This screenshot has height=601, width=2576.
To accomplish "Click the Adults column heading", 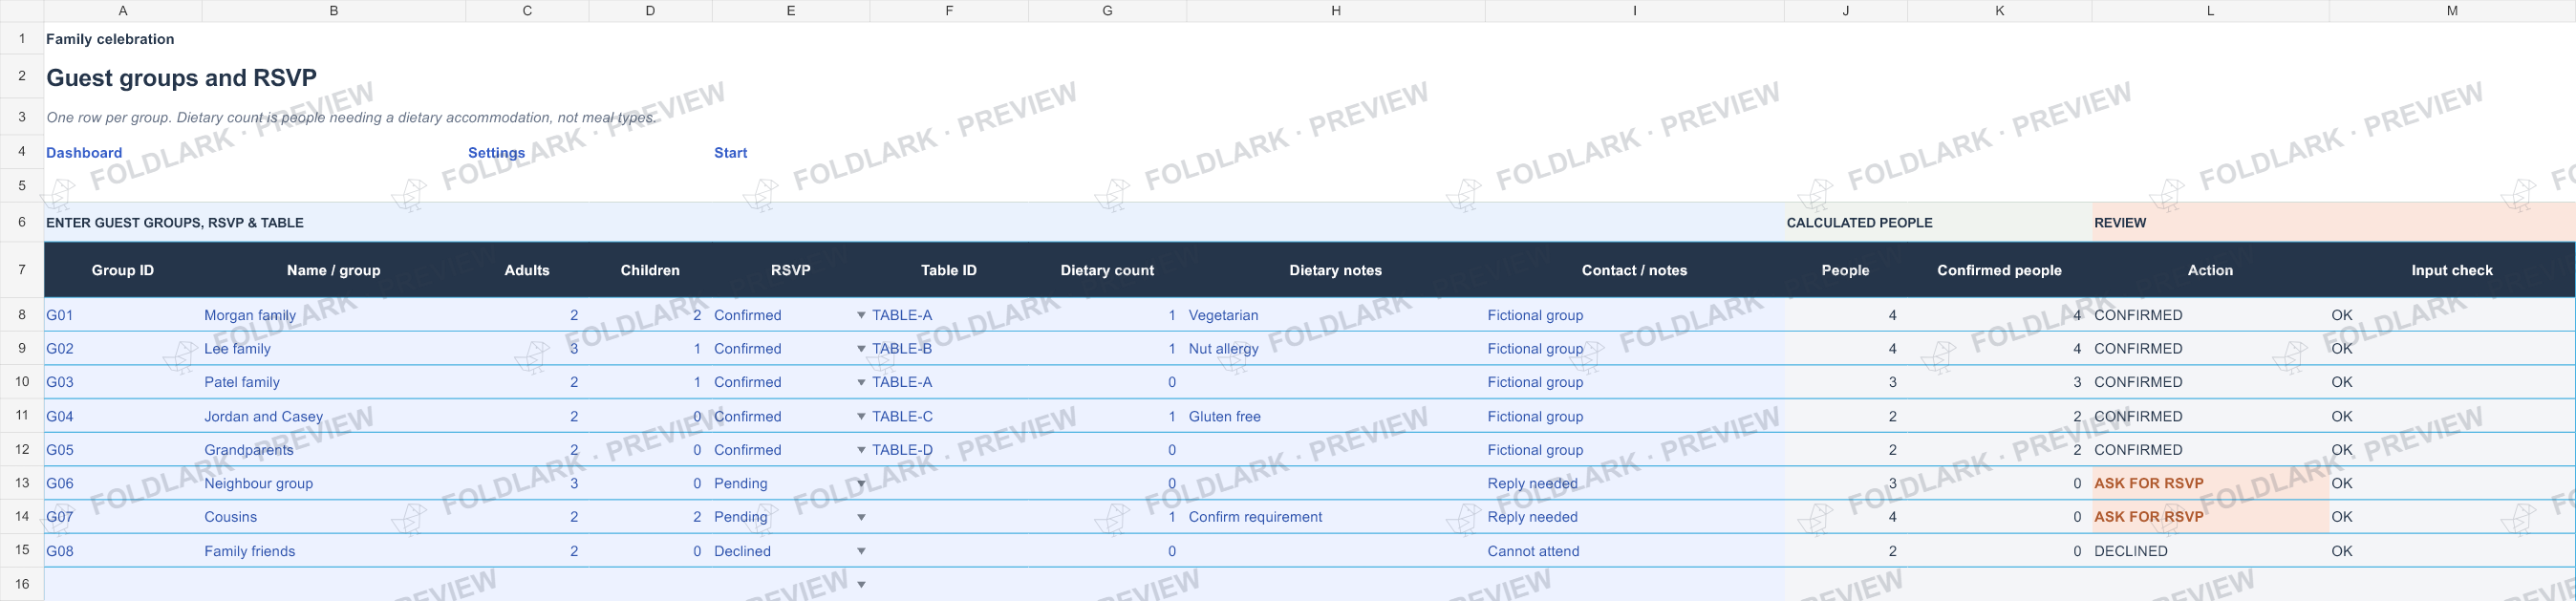I will tap(527, 270).
